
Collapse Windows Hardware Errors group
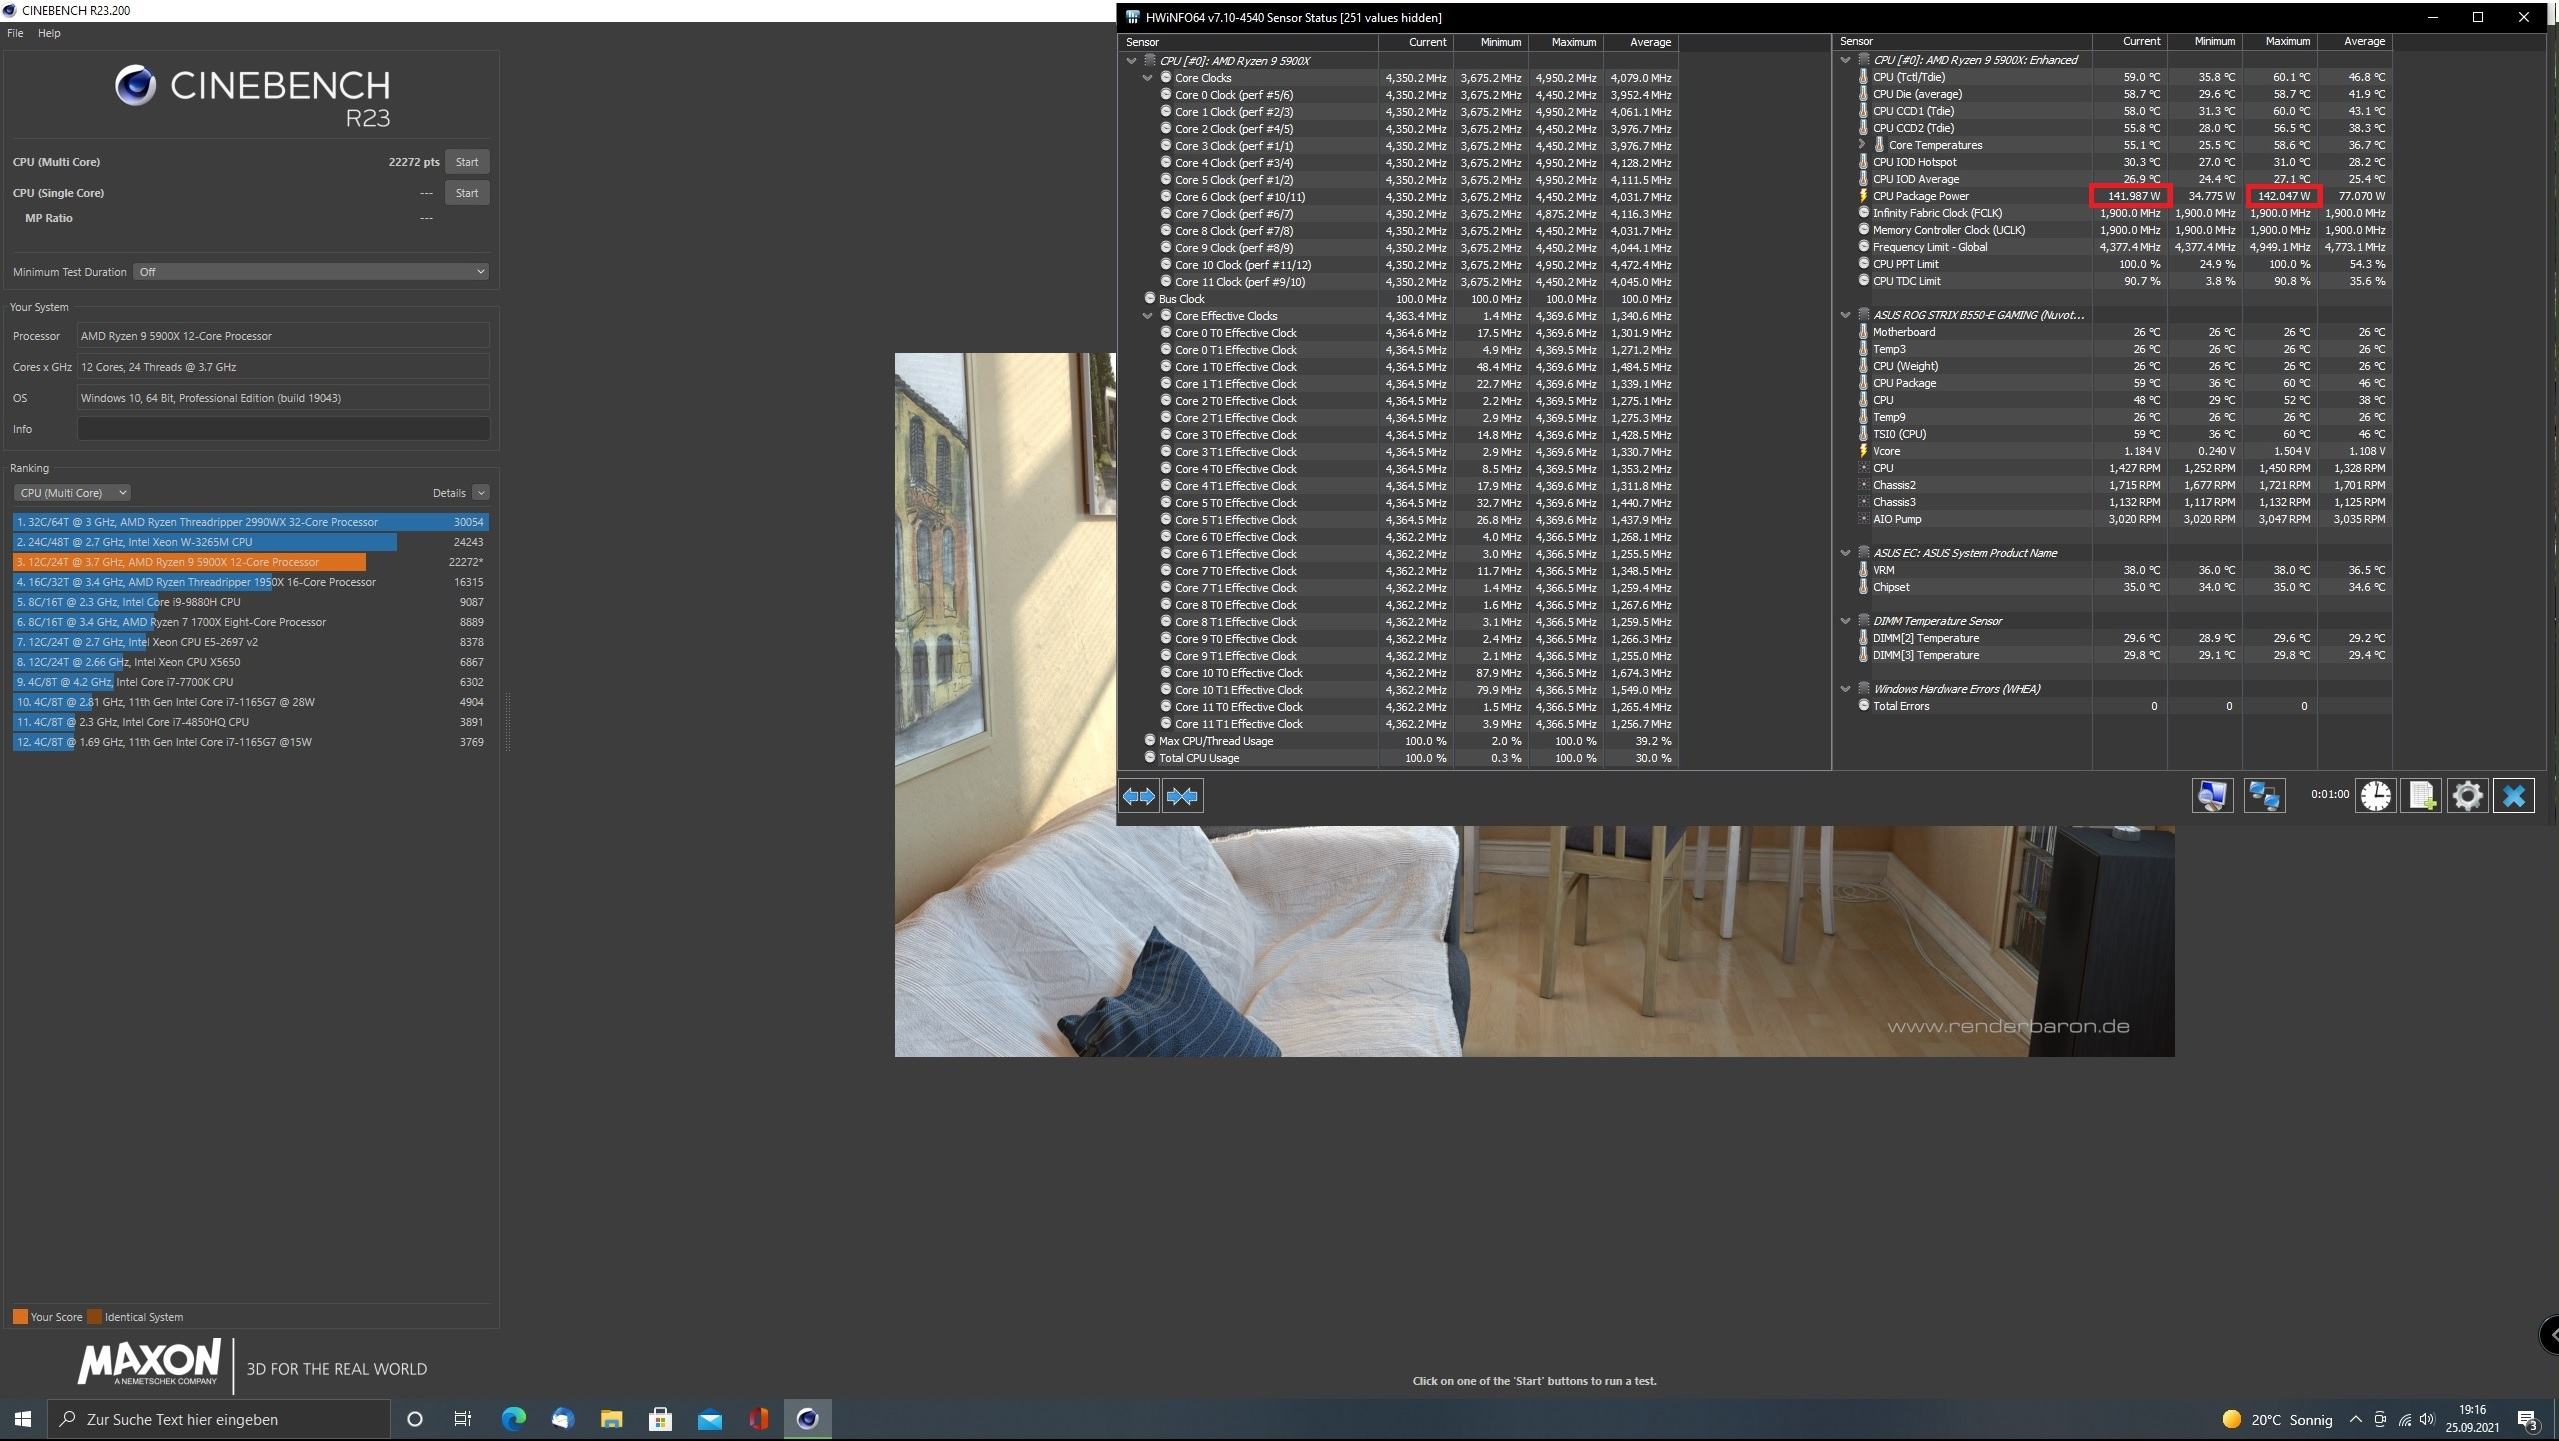pos(1846,689)
